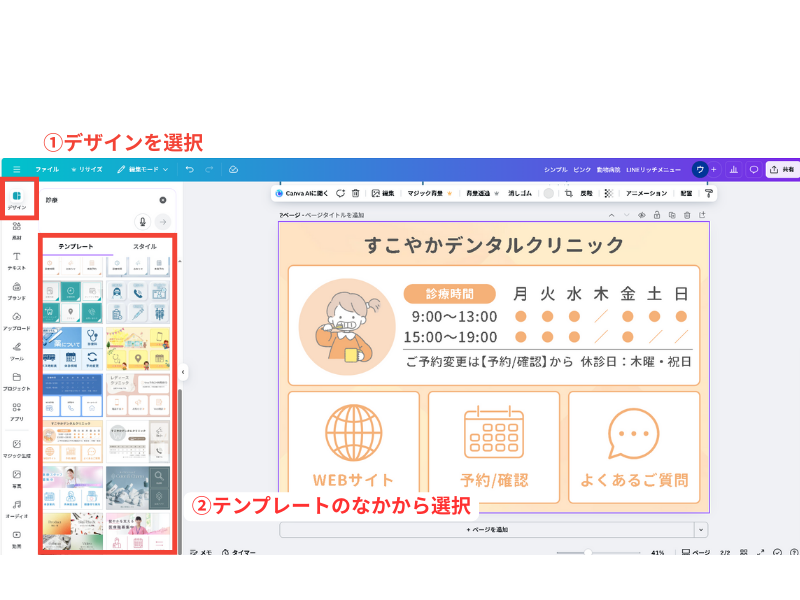Open the ファイル menu
The height and width of the screenshot is (600, 800).
[47, 170]
